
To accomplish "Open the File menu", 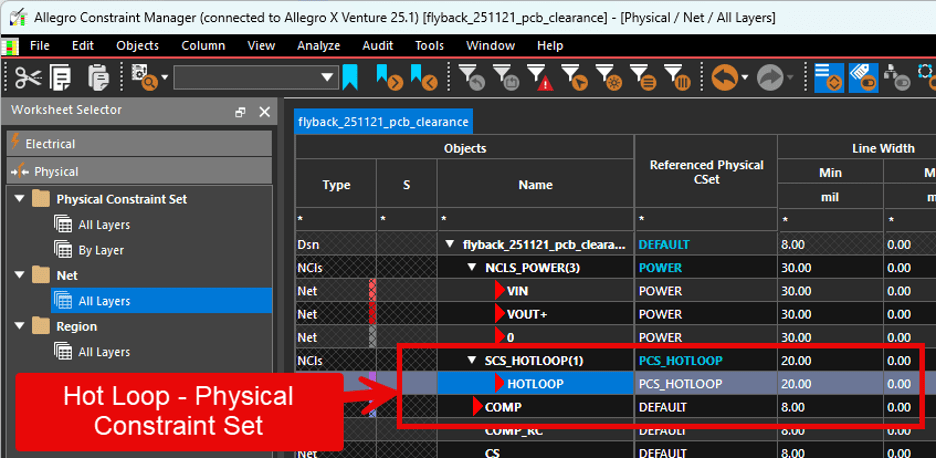I will [39, 45].
